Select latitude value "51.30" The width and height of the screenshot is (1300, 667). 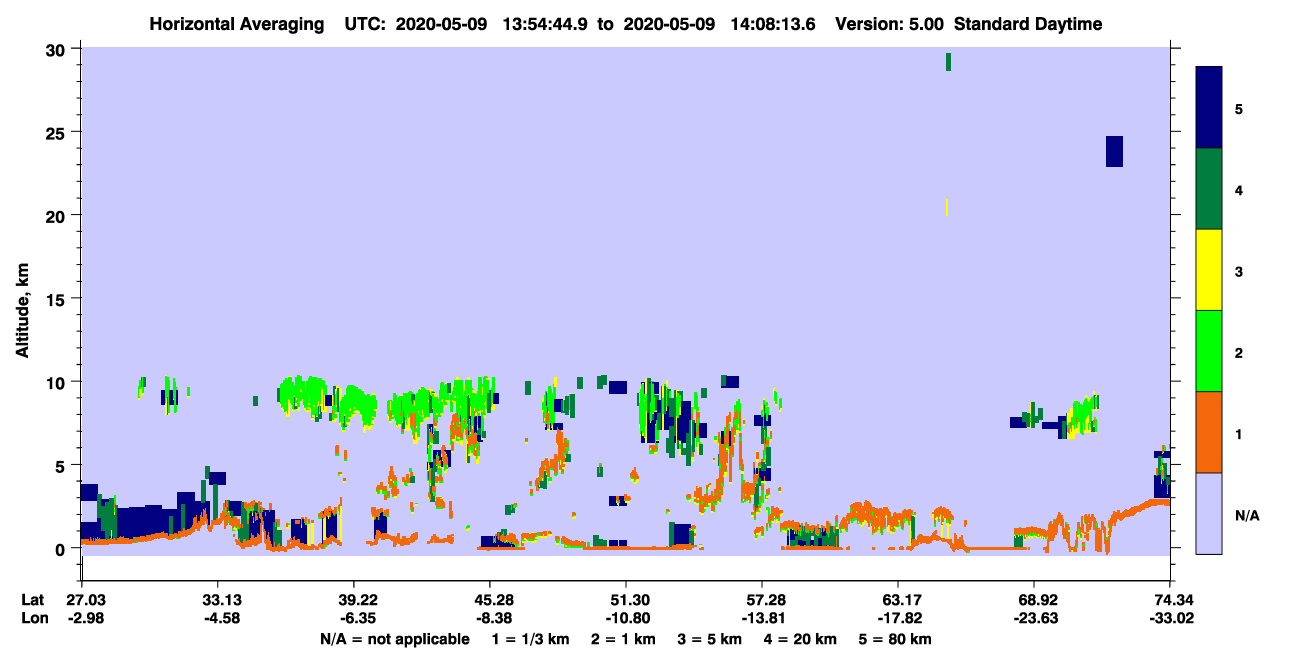pyautogui.click(x=626, y=600)
